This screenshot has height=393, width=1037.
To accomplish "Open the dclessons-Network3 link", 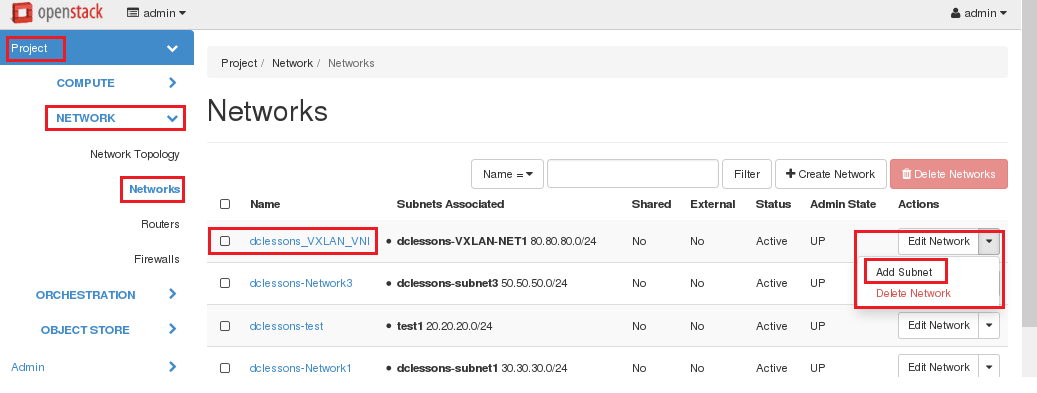I will [x=301, y=283].
